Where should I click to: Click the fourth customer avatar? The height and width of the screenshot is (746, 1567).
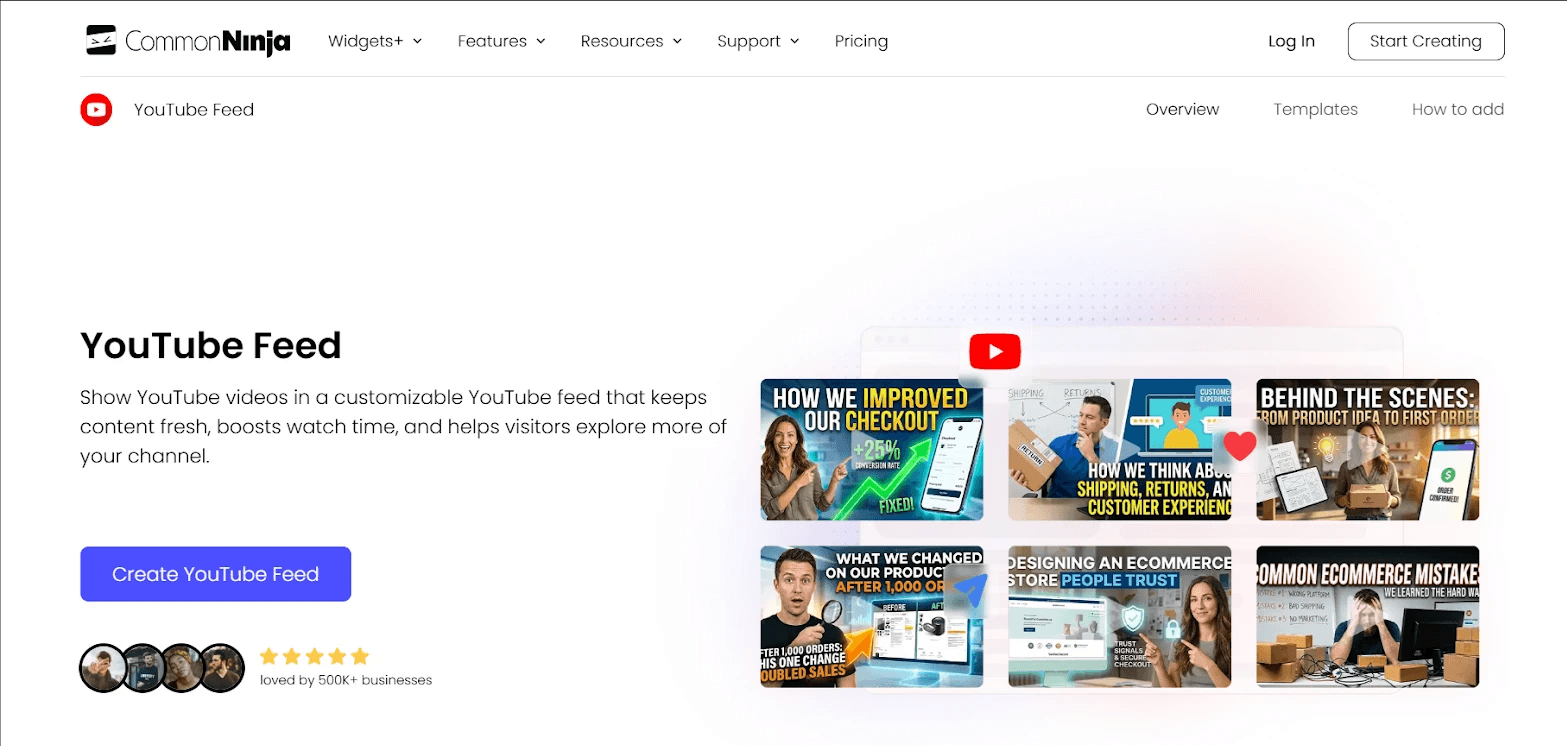point(222,668)
